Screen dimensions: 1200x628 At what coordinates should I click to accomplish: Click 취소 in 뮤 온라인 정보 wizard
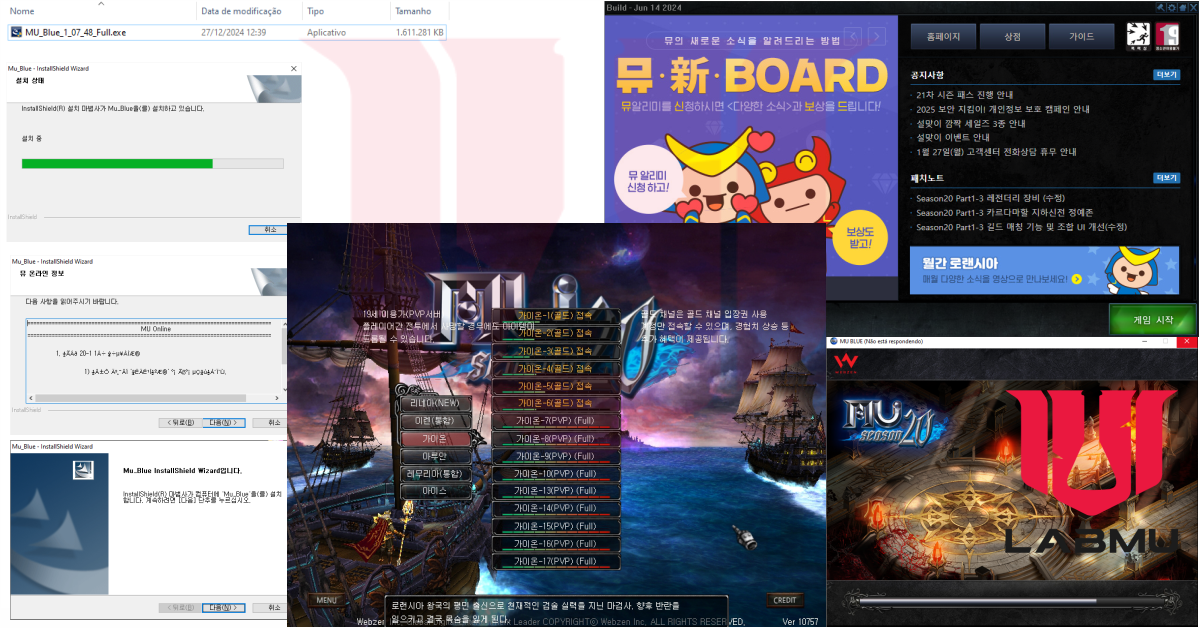pos(272,422)
